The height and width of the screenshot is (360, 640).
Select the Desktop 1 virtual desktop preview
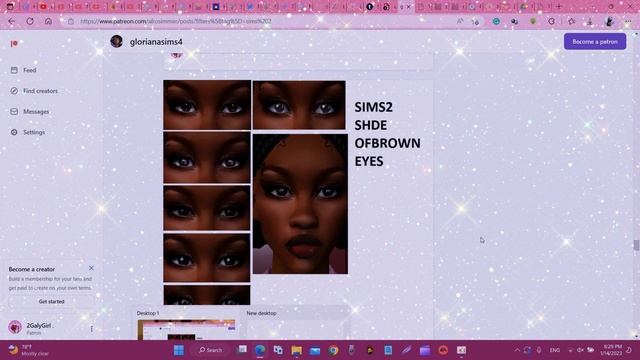coord(186,329)
